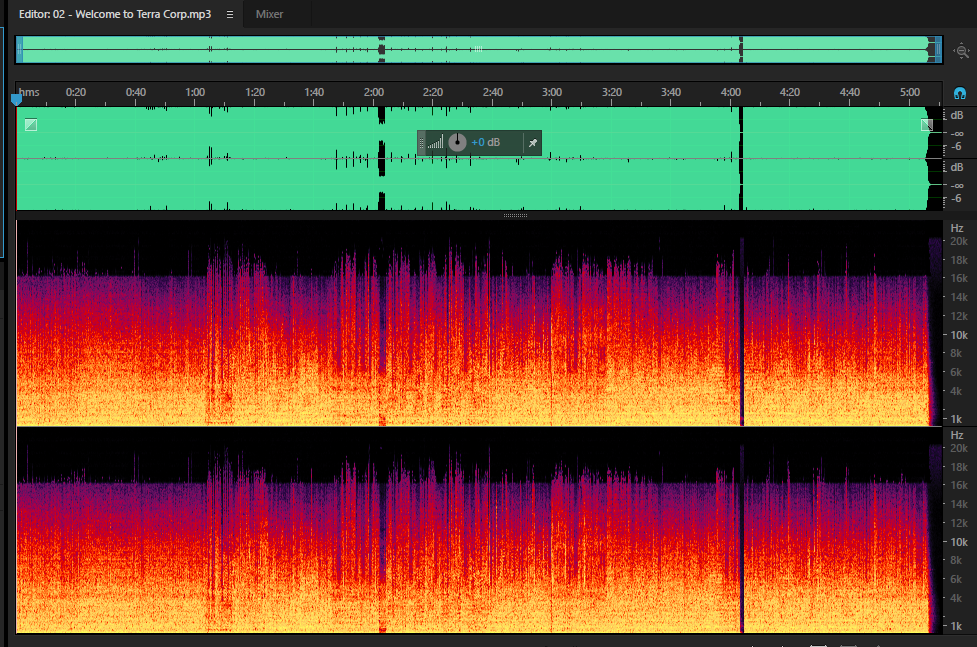
Task: Click the upper spectrogram Hz scale label
Action: (x=957, y=228)
